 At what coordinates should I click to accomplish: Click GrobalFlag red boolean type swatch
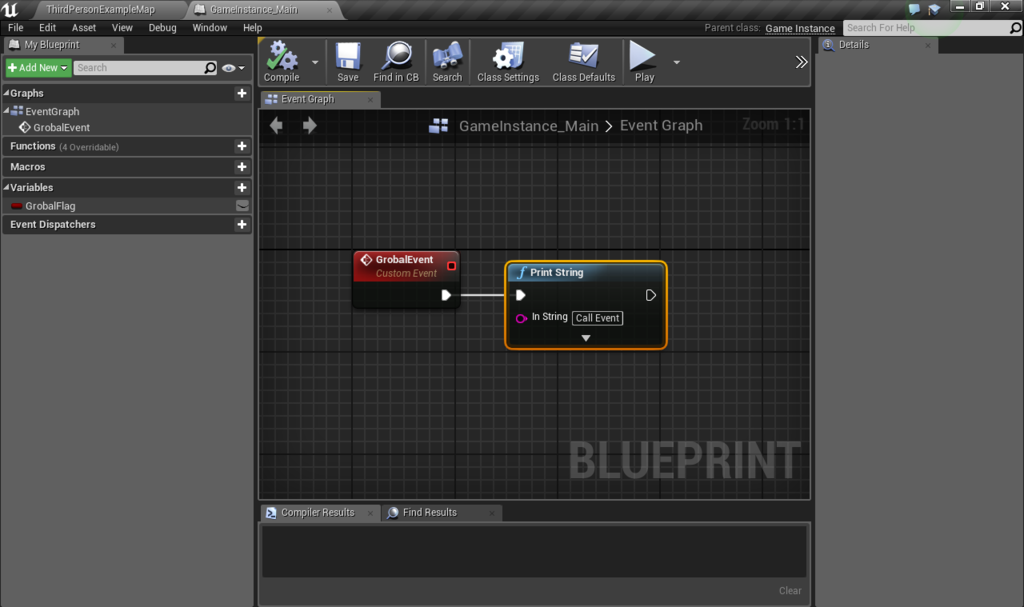click(x=17, y=206)
